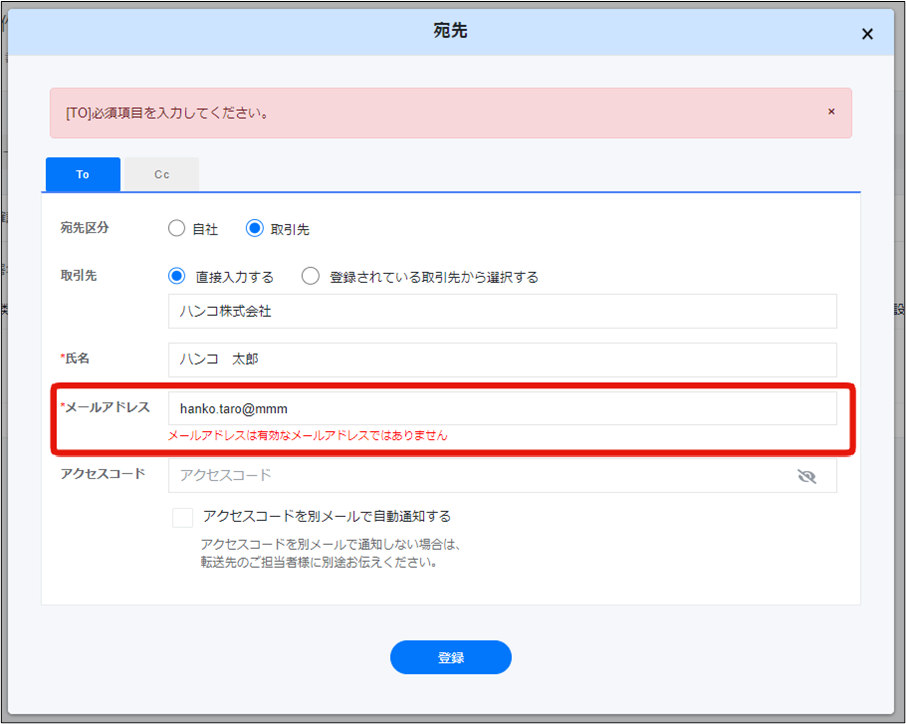The width and height of the screenshot is (906, 724).
Task: Toggle access code visibility eye icon
Action: [807, 476]
